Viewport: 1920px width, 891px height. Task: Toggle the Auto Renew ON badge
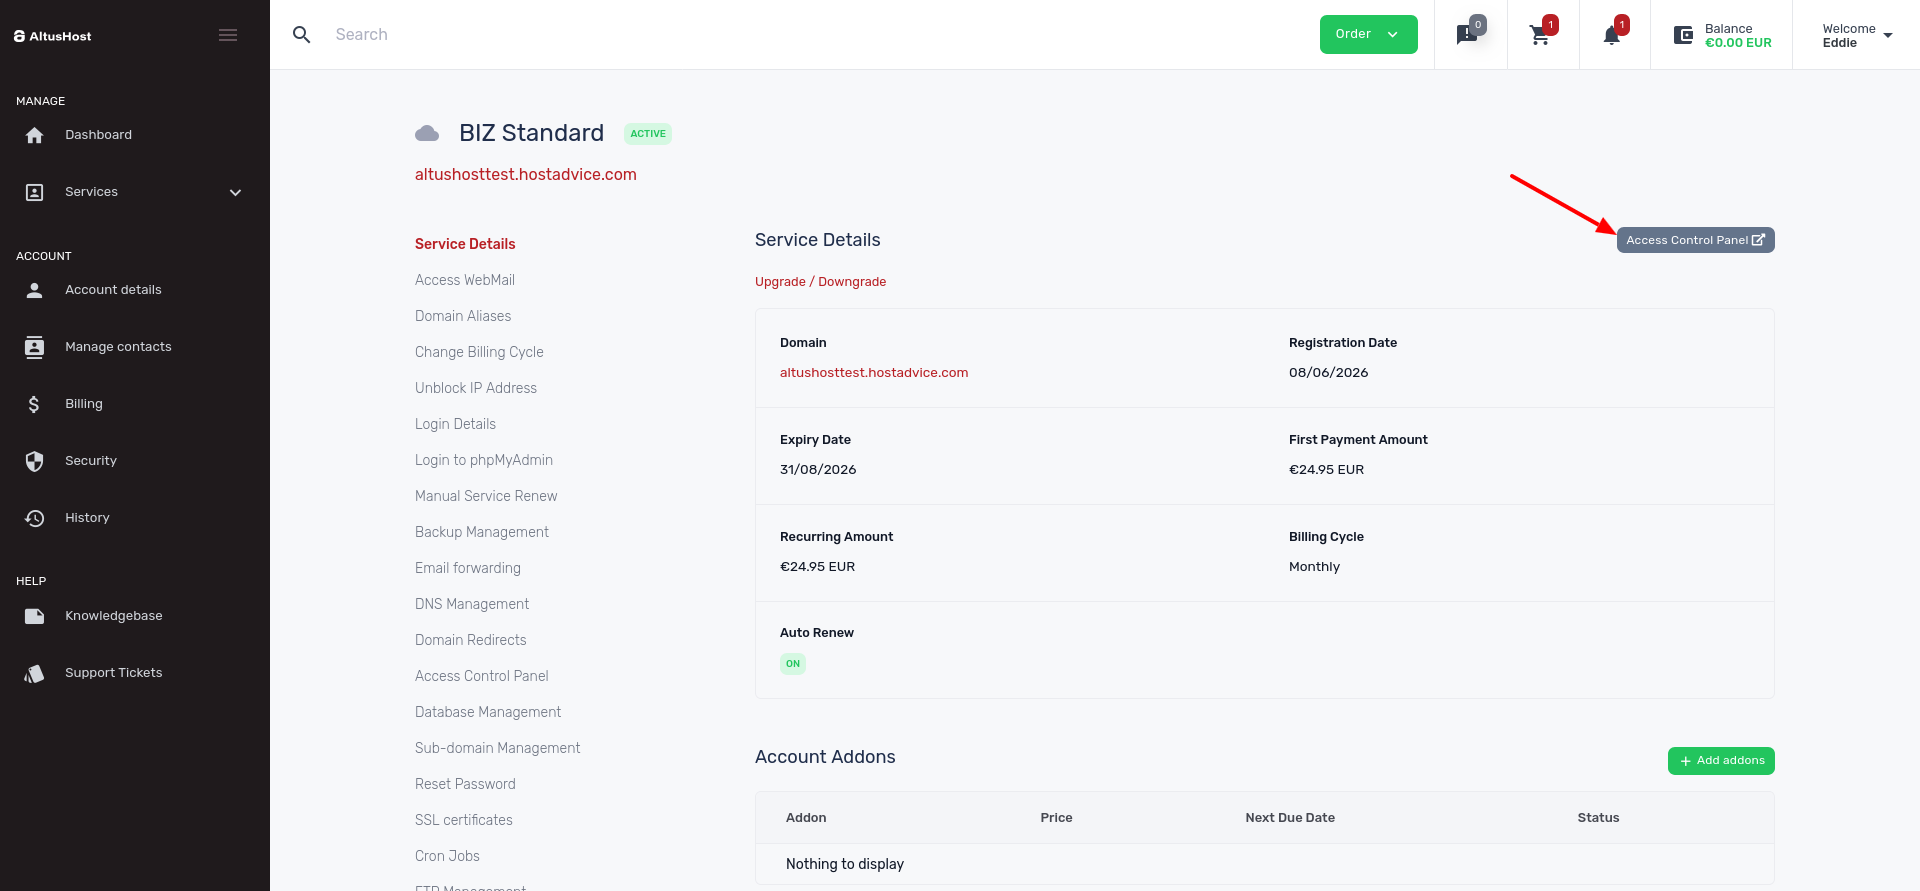click(793, 664)
